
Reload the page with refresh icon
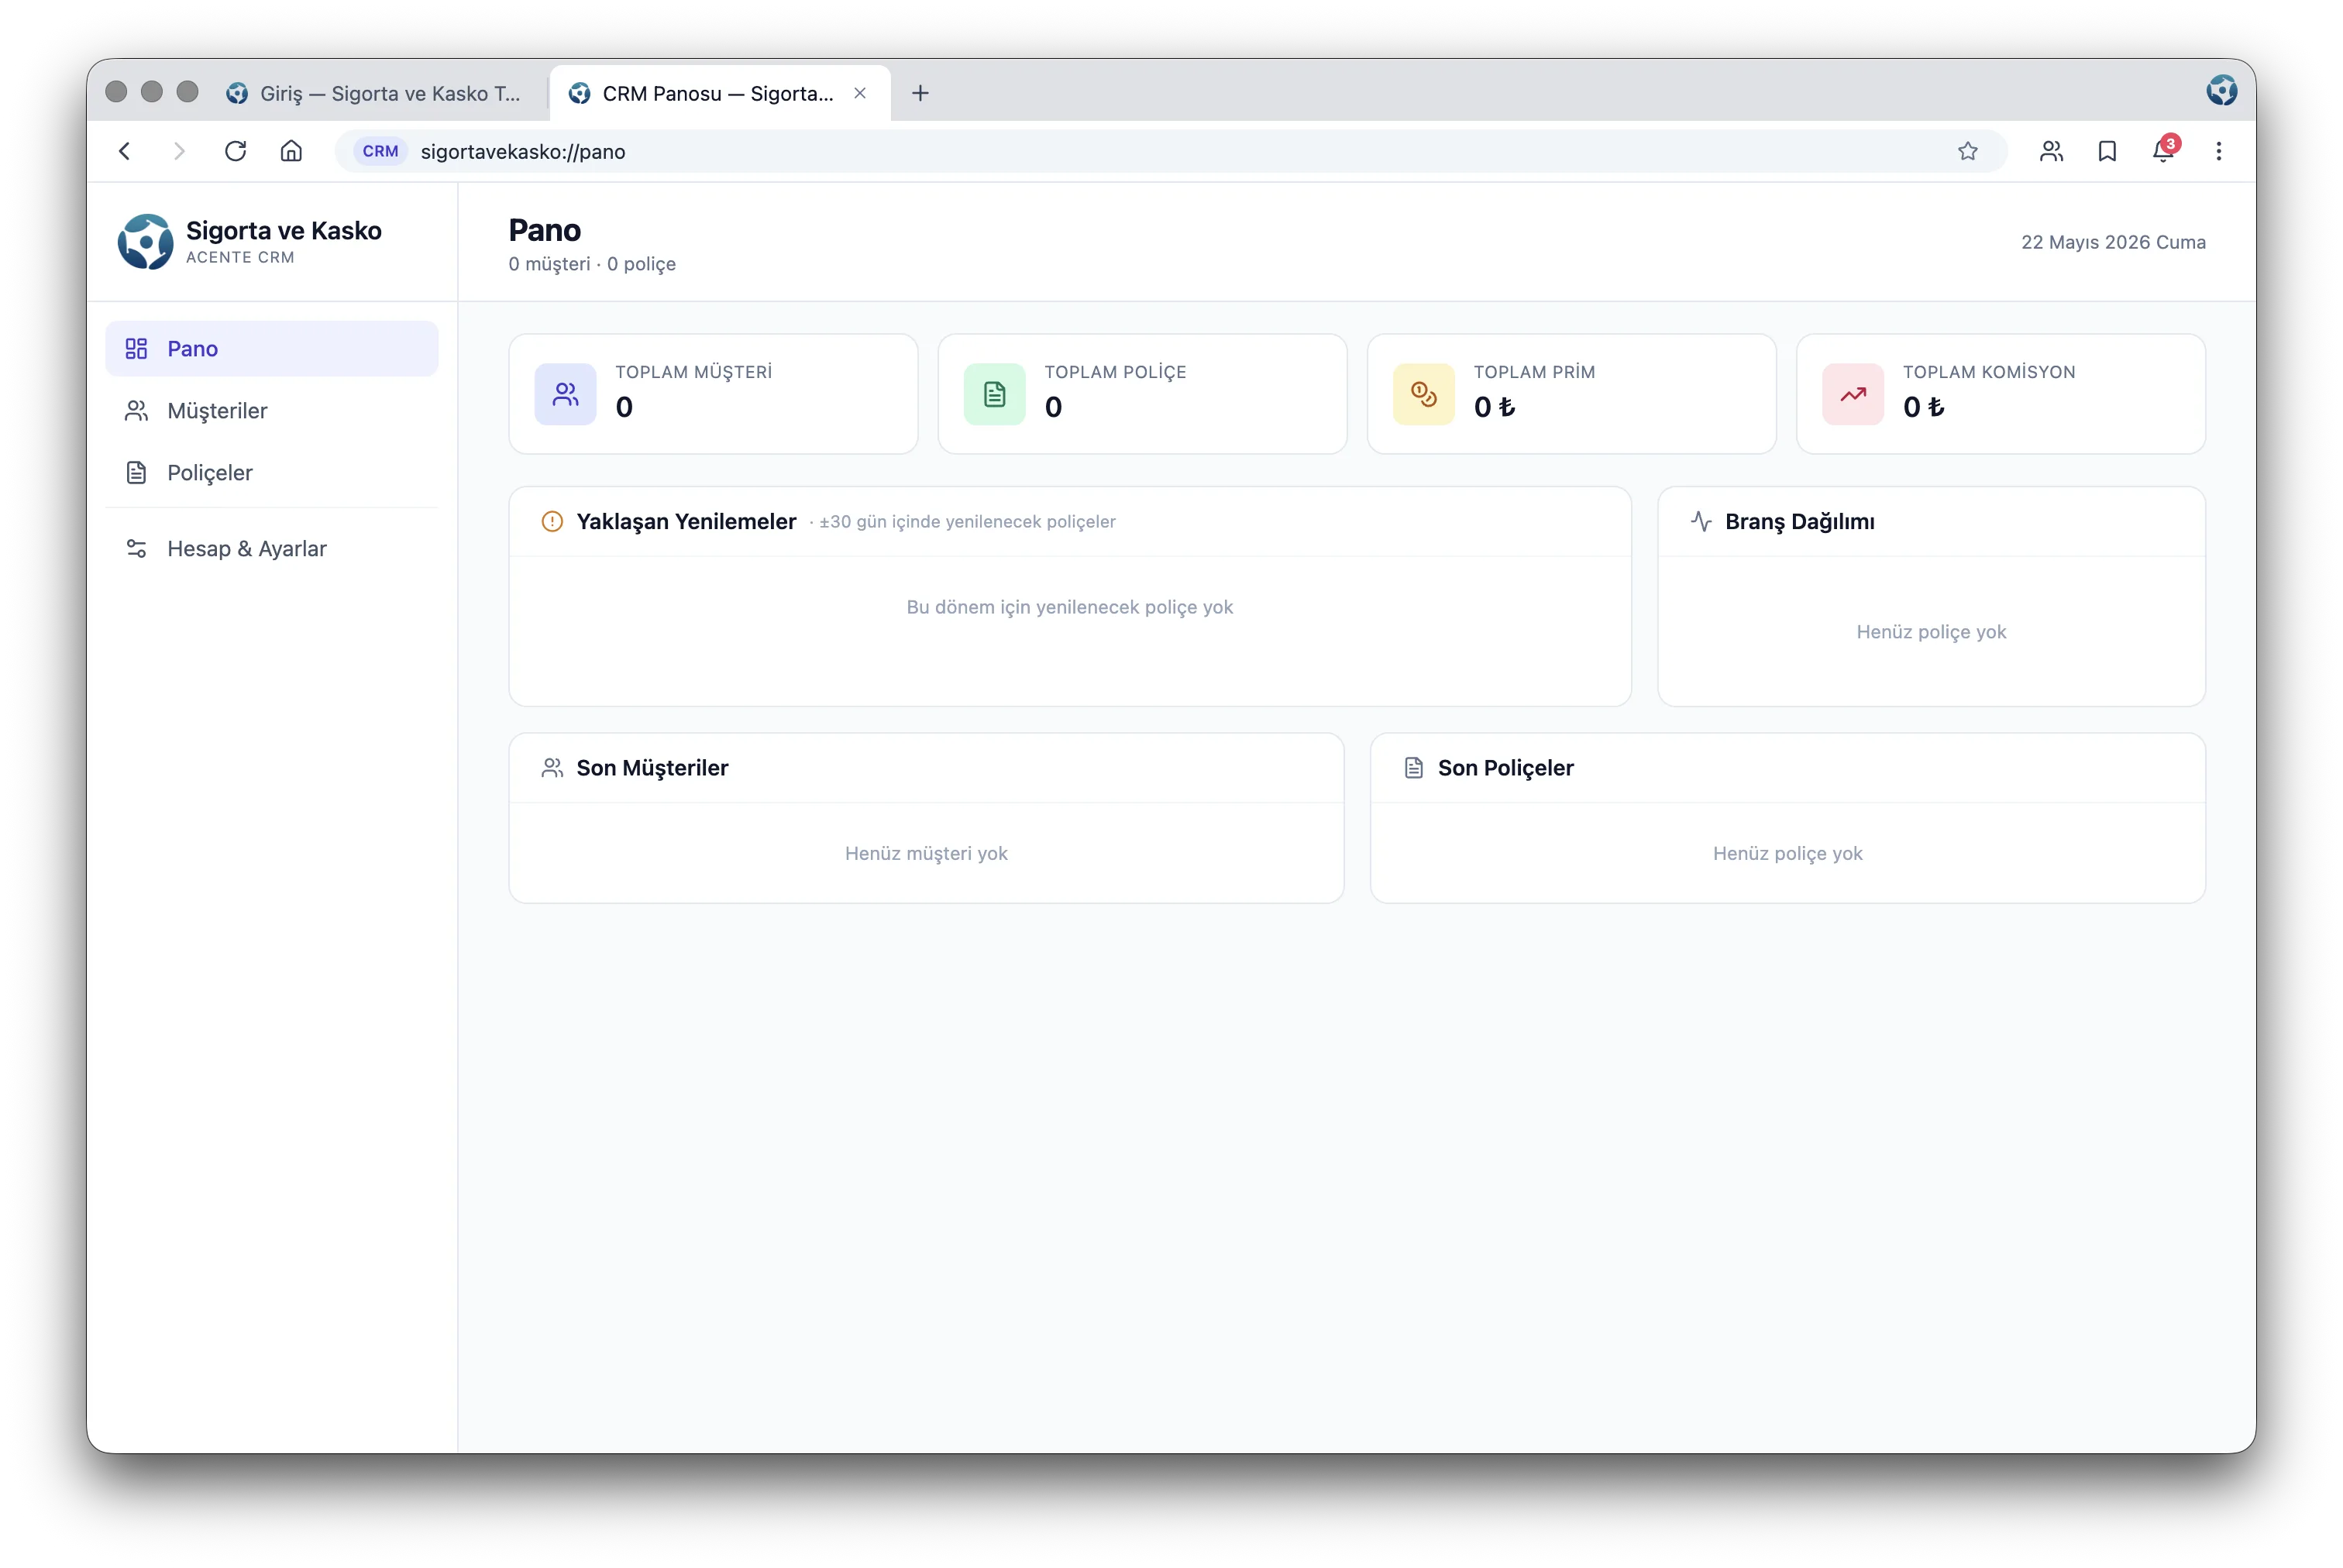point(235,151)
